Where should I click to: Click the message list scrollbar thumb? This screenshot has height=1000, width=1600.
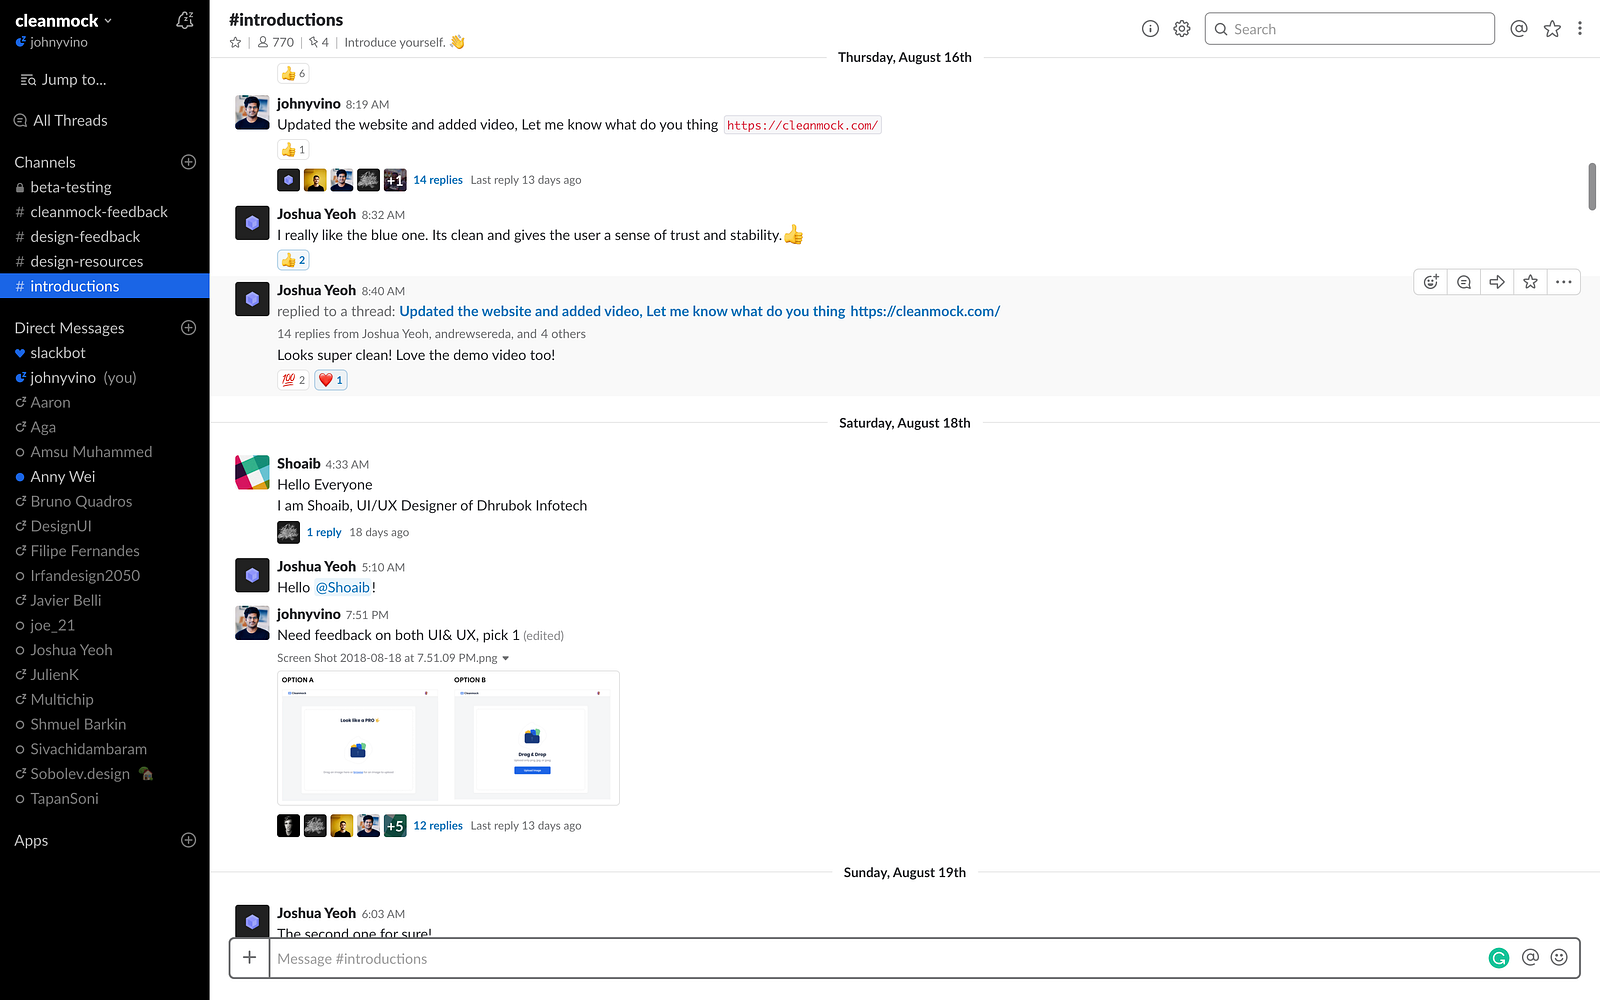click(1592, 186)
